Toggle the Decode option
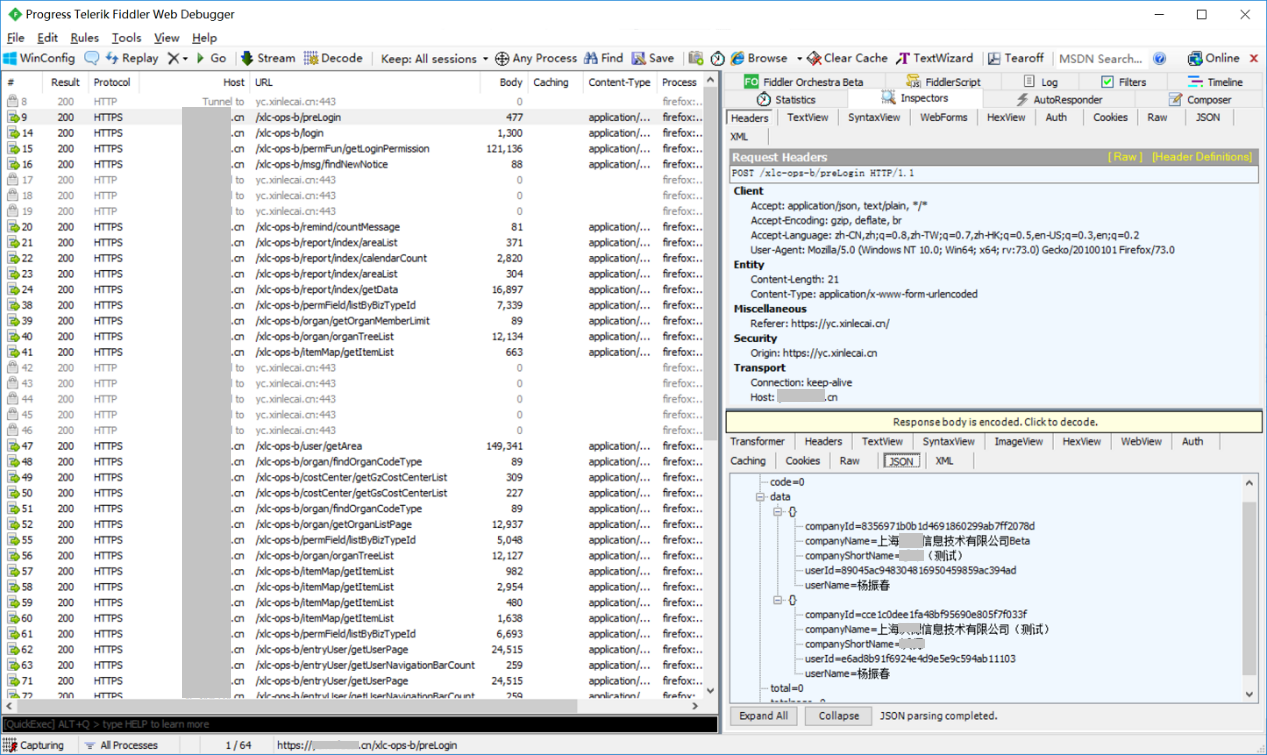 click(x=333, y=58)
